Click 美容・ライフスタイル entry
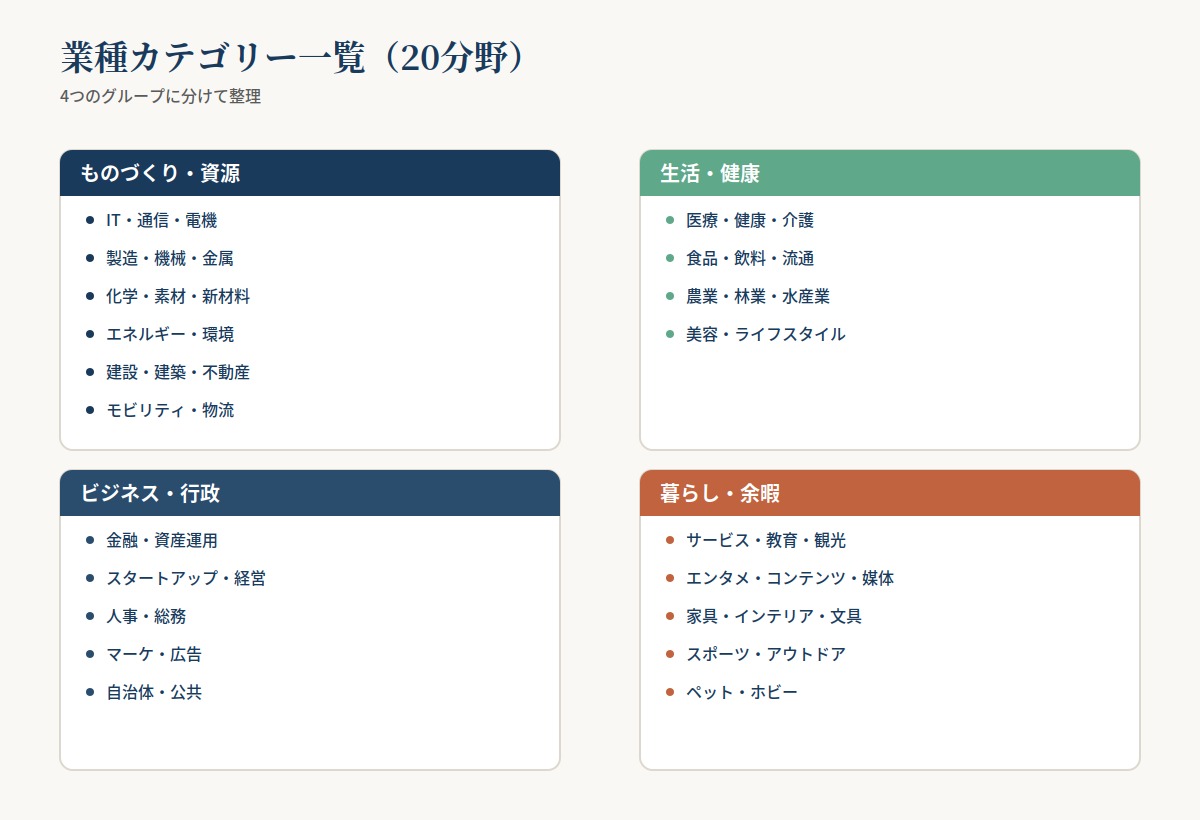 pos(766,334)
